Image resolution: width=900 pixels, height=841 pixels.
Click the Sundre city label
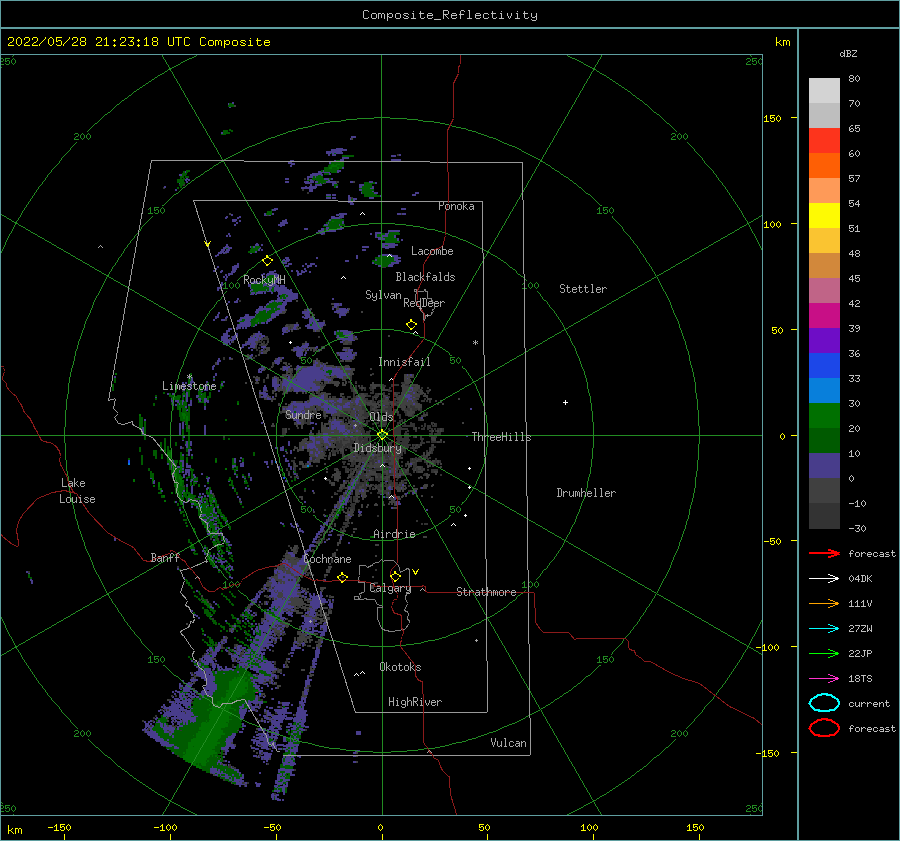tap(303, 414)
